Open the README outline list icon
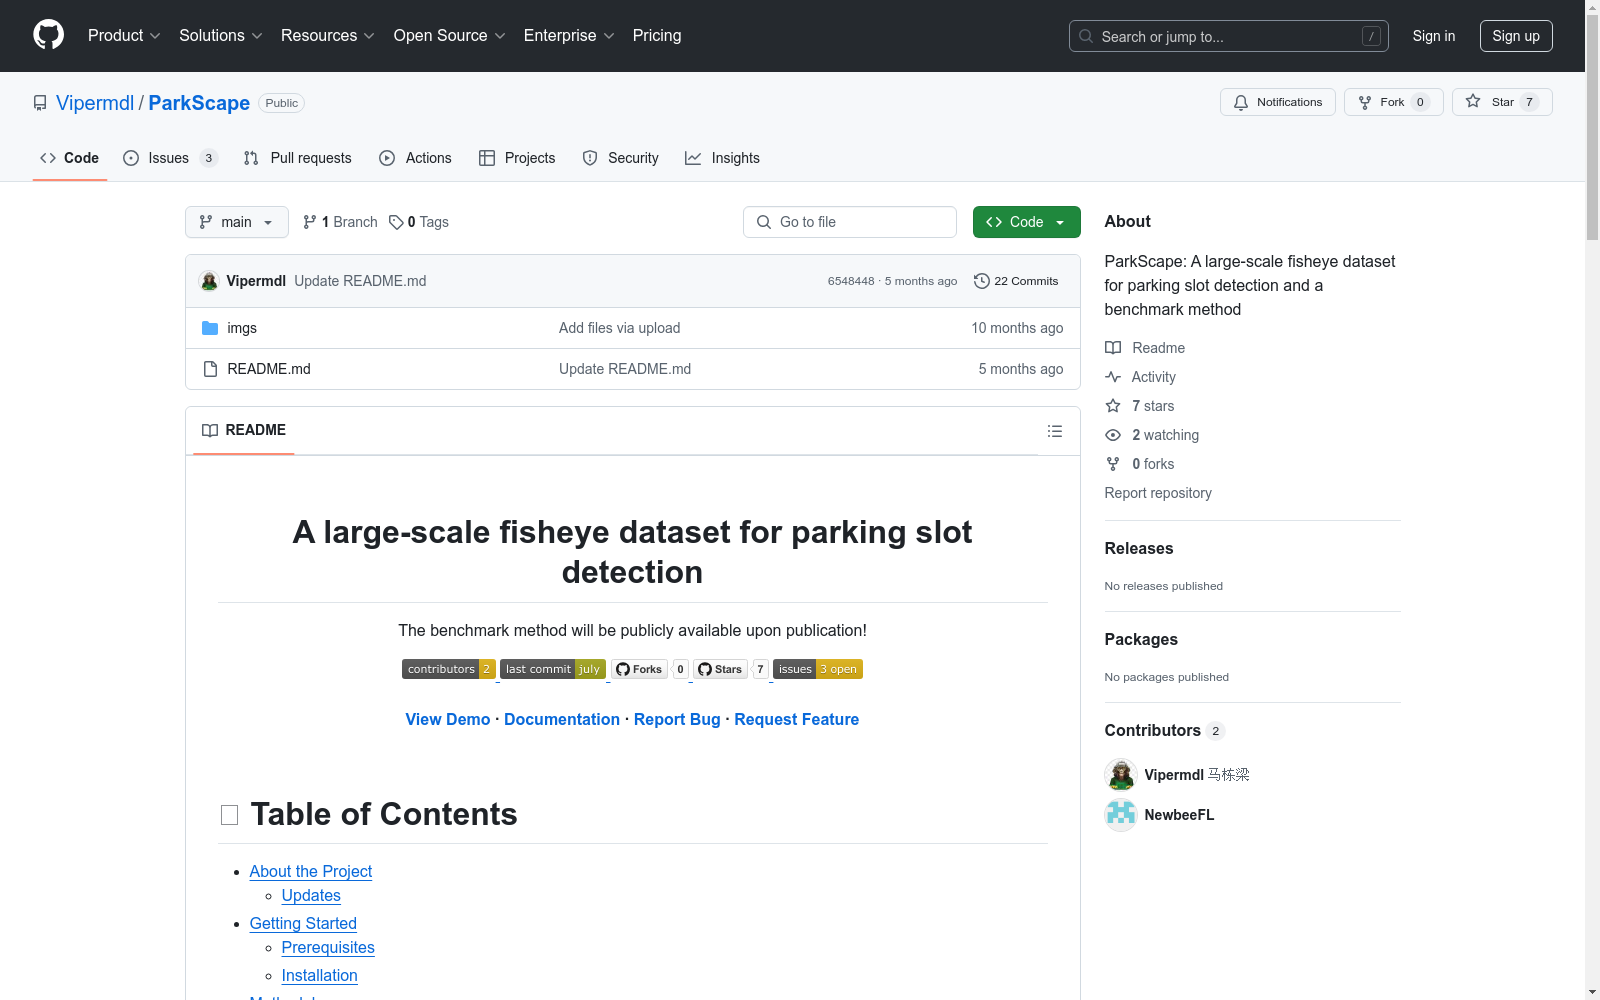1600x1000 pixels. click(x=1054, y=431)
